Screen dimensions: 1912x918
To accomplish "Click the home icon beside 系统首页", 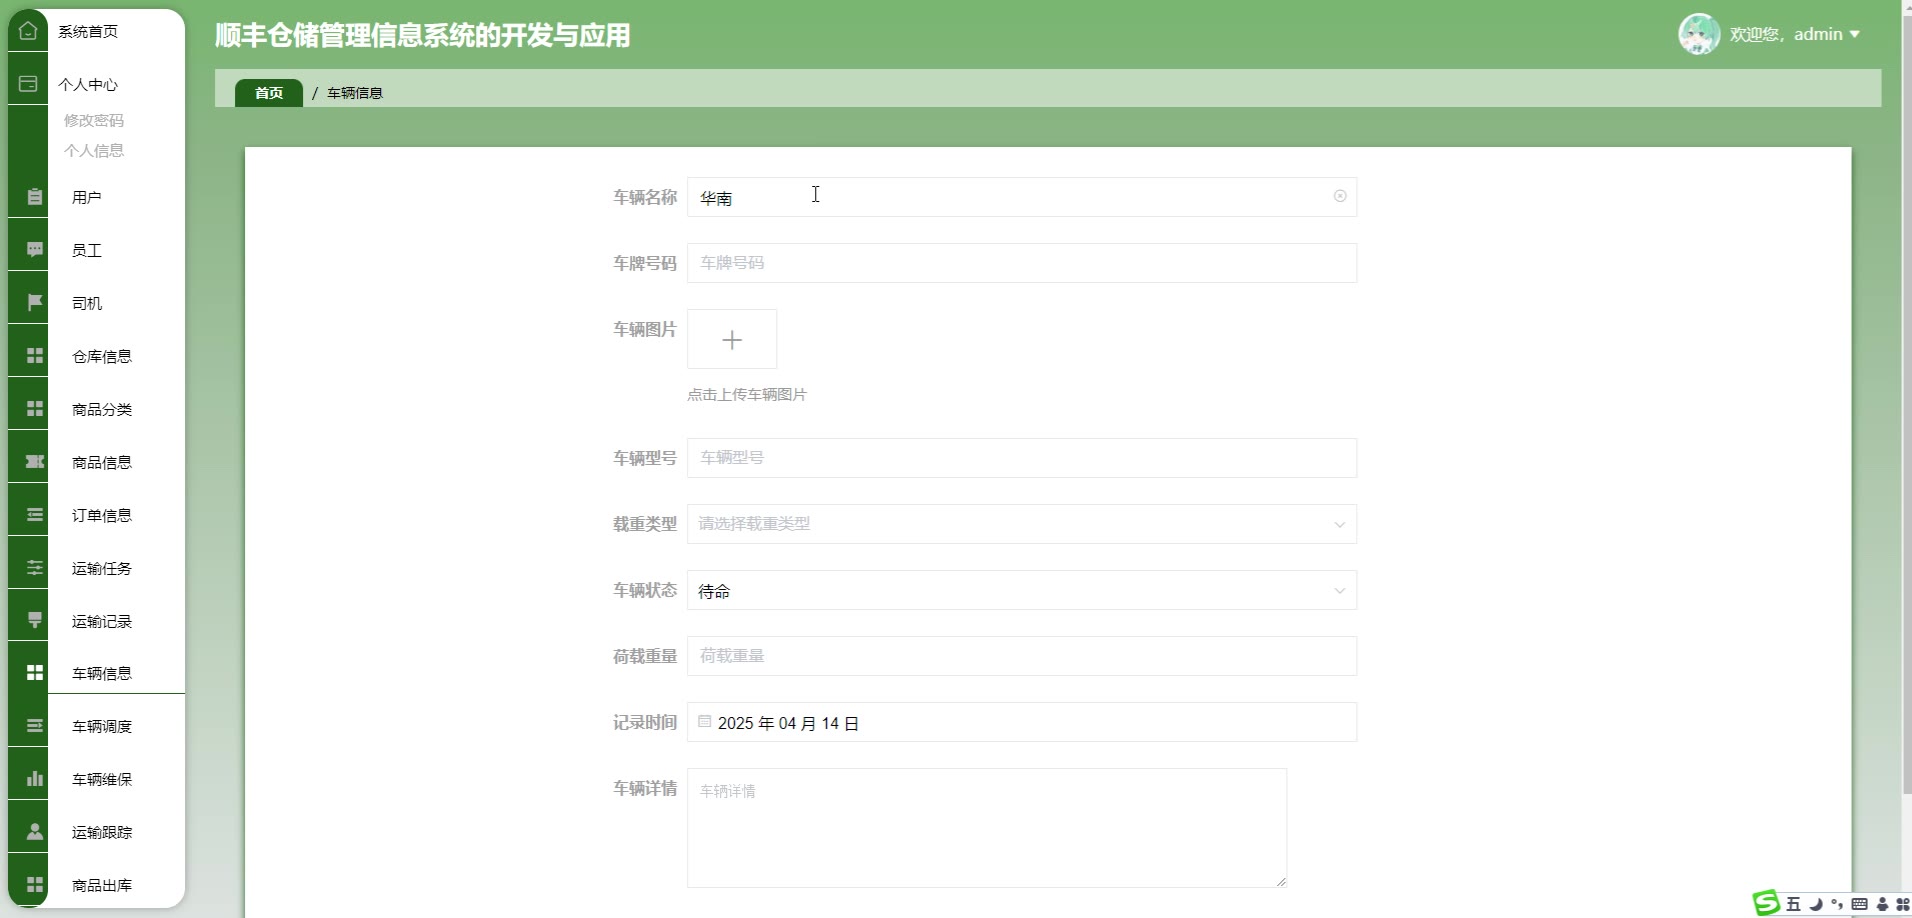I will 28,31.
